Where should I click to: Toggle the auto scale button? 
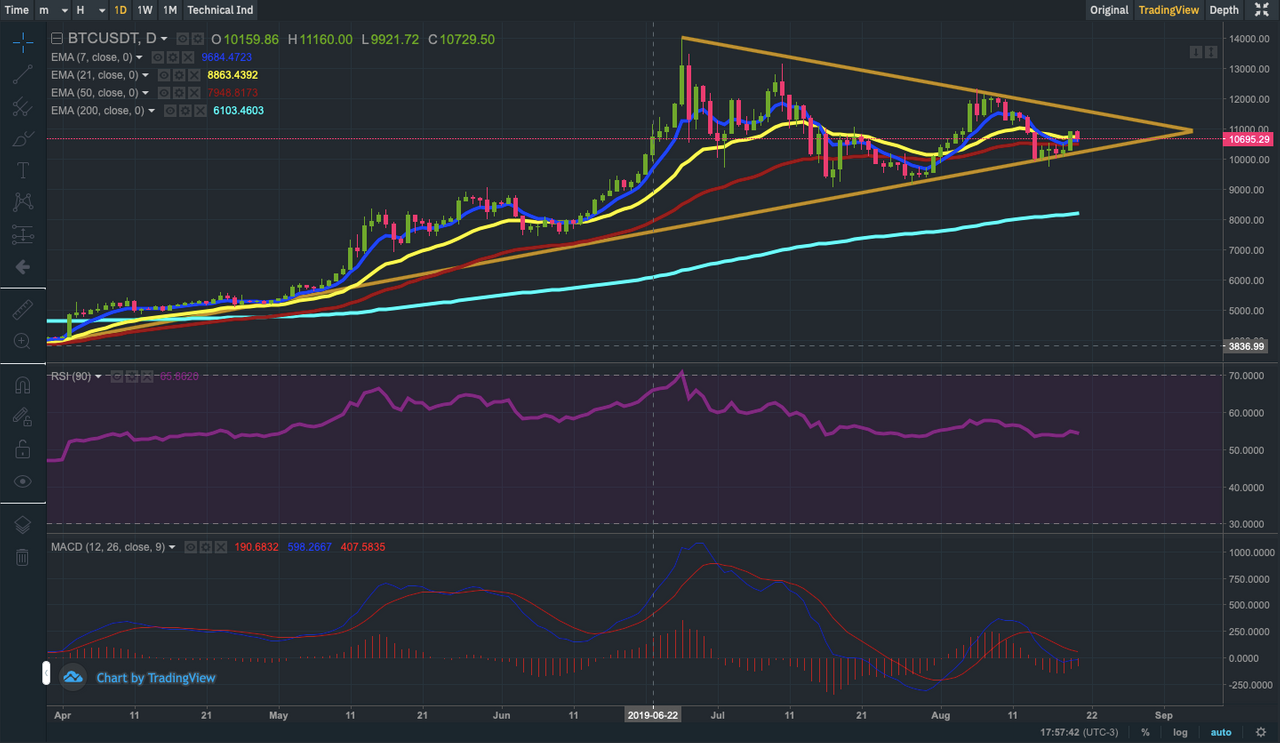click(1221, 732)
